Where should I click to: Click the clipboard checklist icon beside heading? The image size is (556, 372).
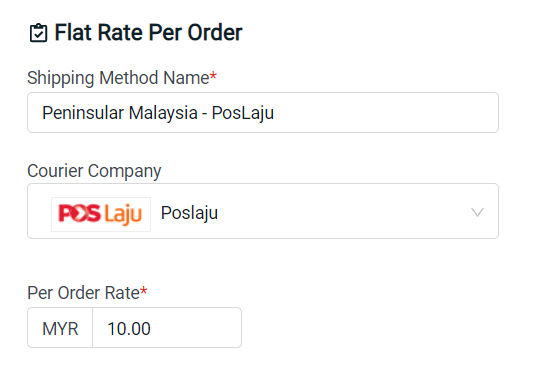point(38,33)
